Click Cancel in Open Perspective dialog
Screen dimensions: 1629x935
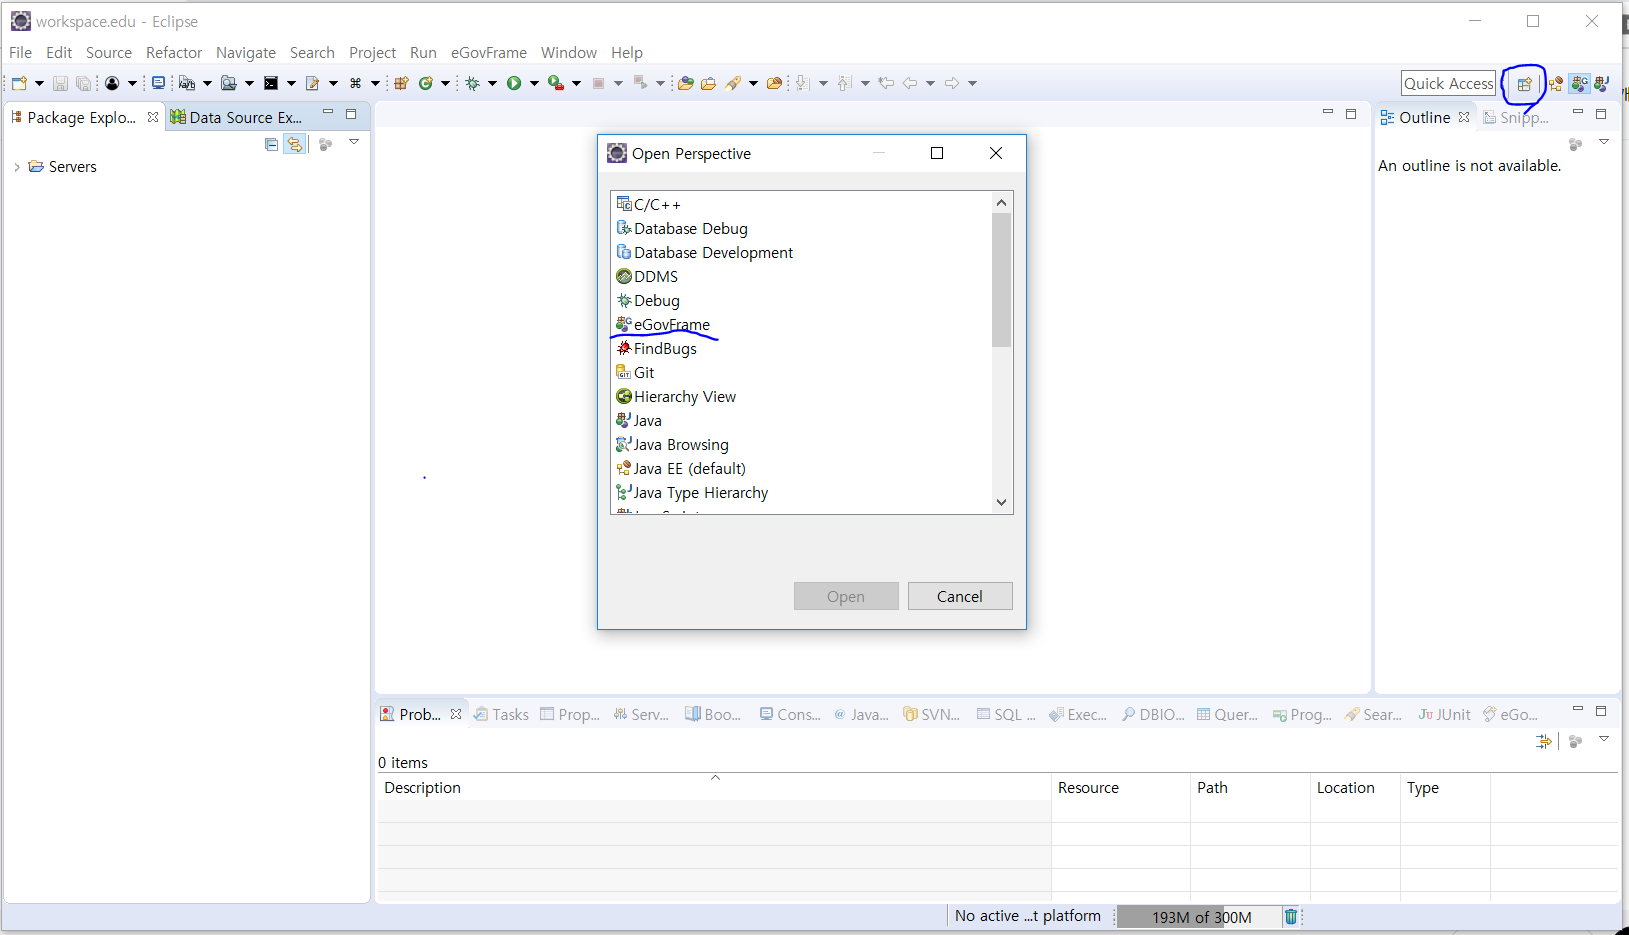(960, 596)
